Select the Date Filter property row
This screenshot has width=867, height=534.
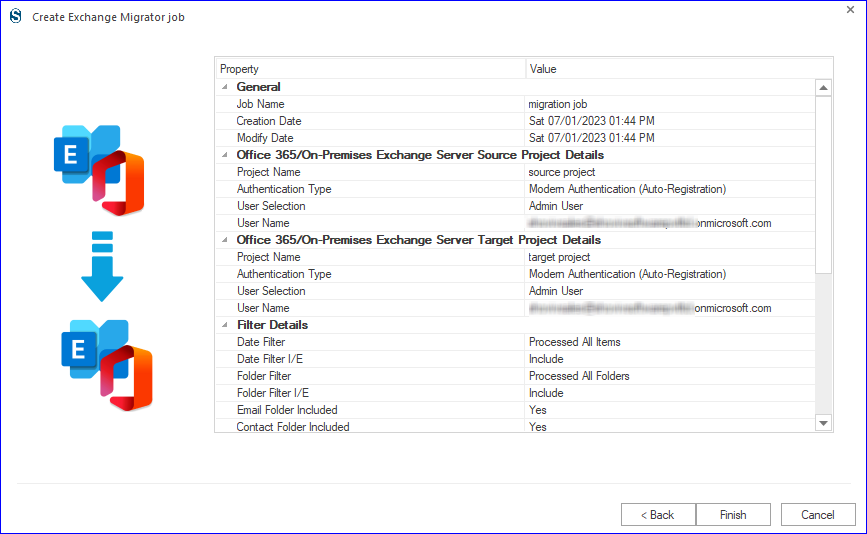tap(515, 342)
